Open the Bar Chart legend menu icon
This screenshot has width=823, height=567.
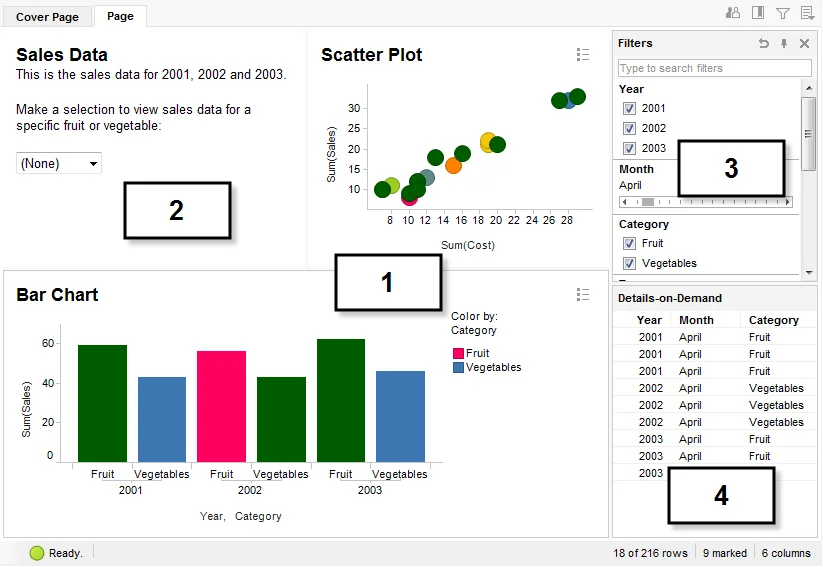pos(583,294)
